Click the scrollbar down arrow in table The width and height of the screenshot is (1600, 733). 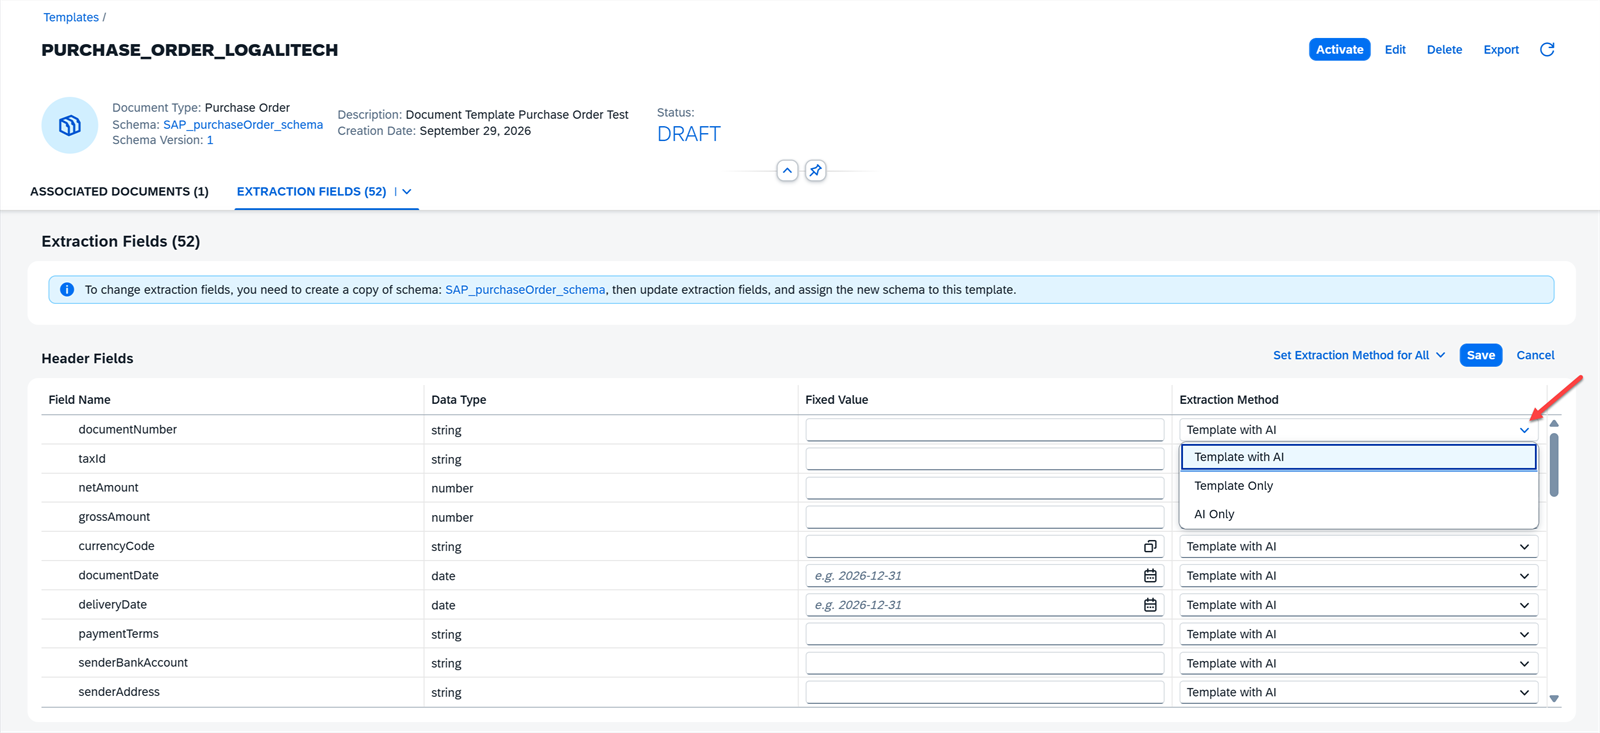point(1554,698)
